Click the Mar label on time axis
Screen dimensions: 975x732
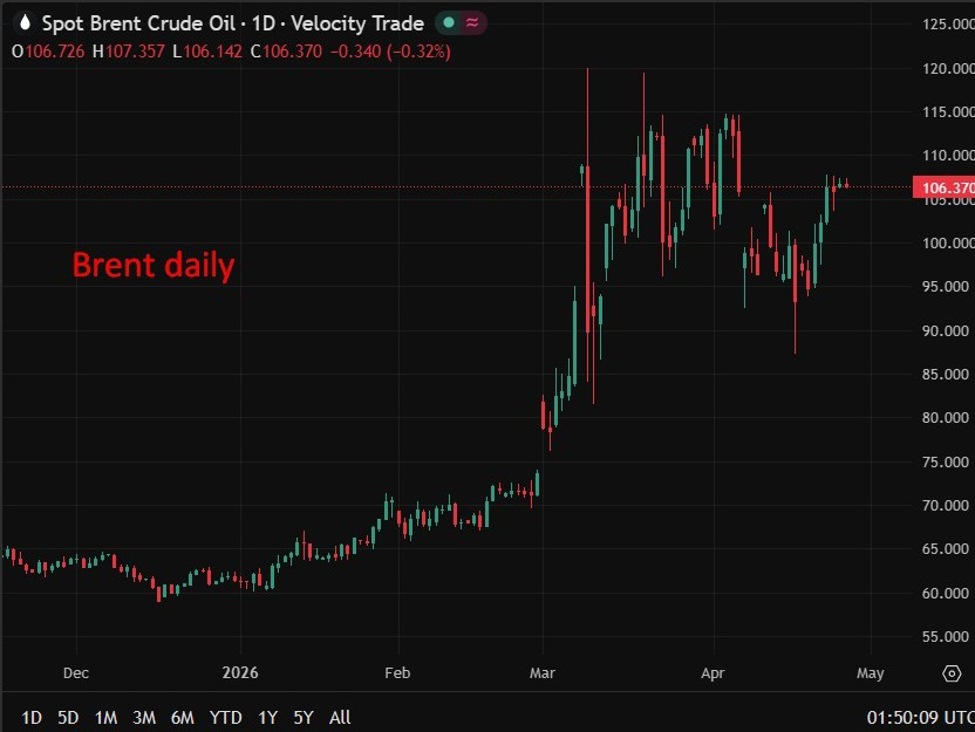click(x=542, y=673)
